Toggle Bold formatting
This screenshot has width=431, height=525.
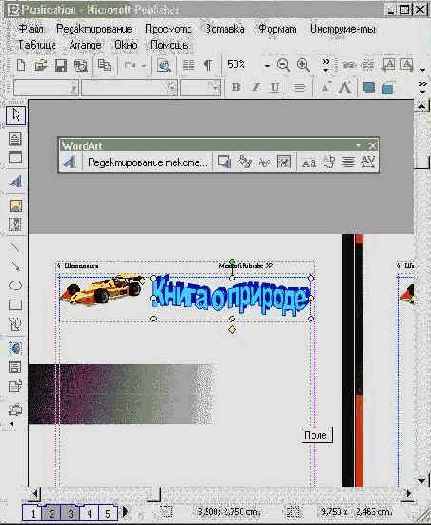click(236, 88)
